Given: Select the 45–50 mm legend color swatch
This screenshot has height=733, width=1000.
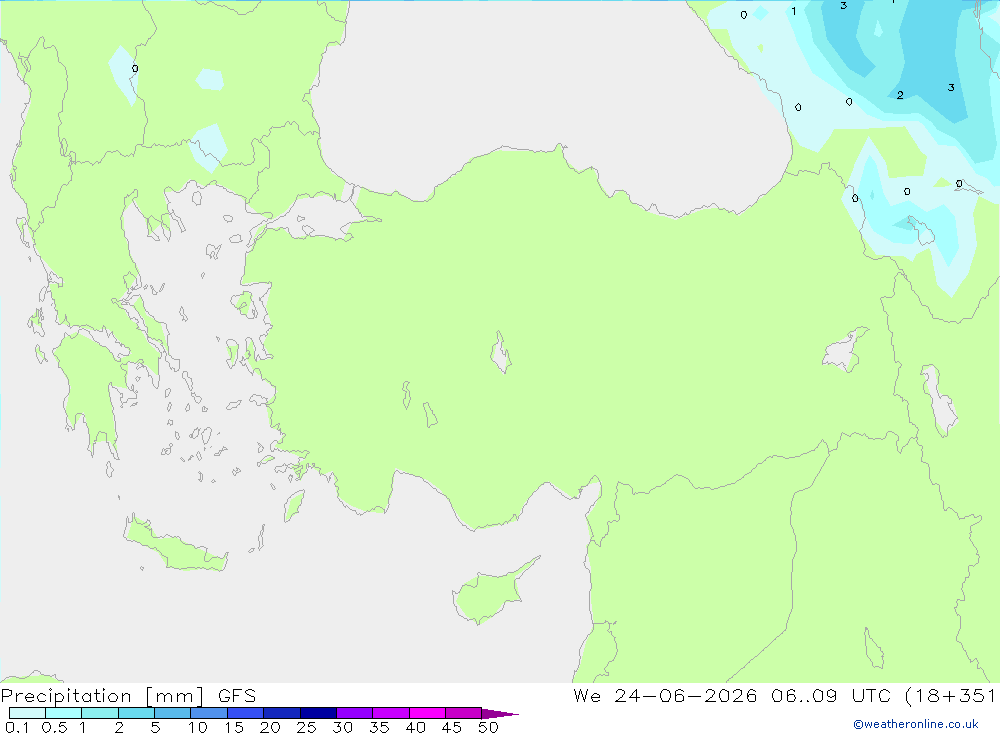Looking at the screenshot, I should [x=464, y=713].
